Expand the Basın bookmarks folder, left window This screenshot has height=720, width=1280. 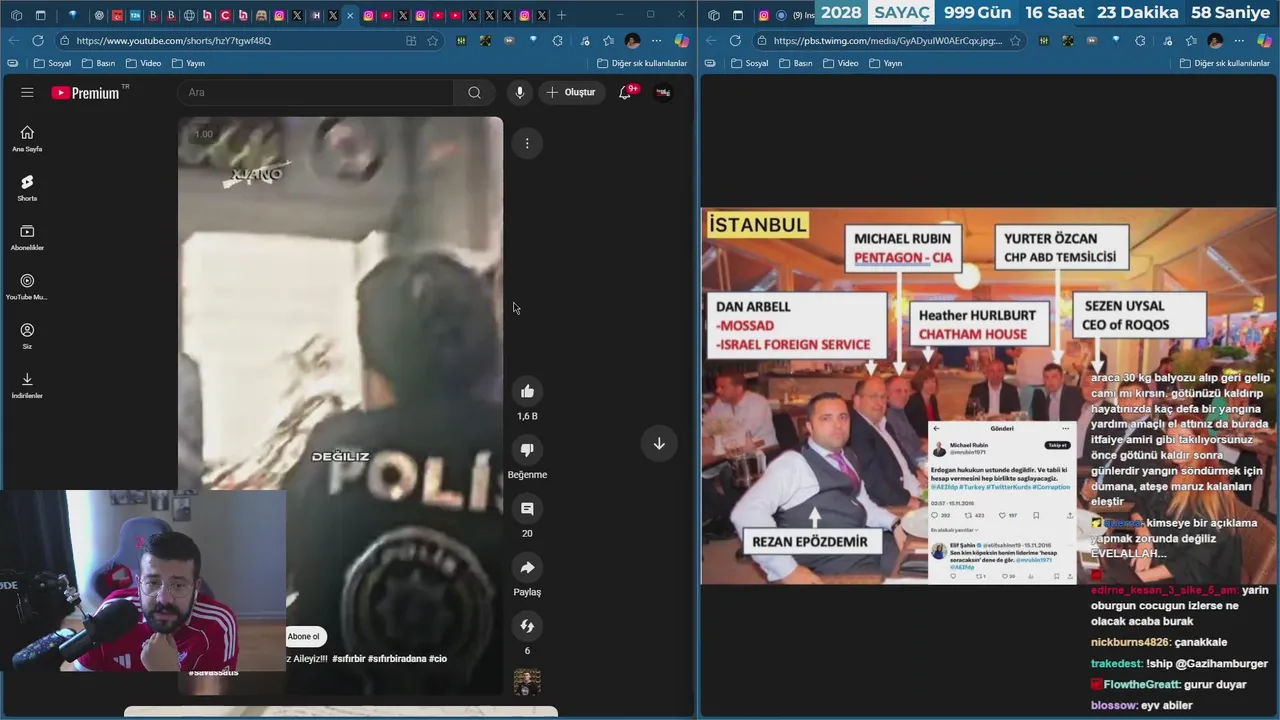[x=99, y=63]
